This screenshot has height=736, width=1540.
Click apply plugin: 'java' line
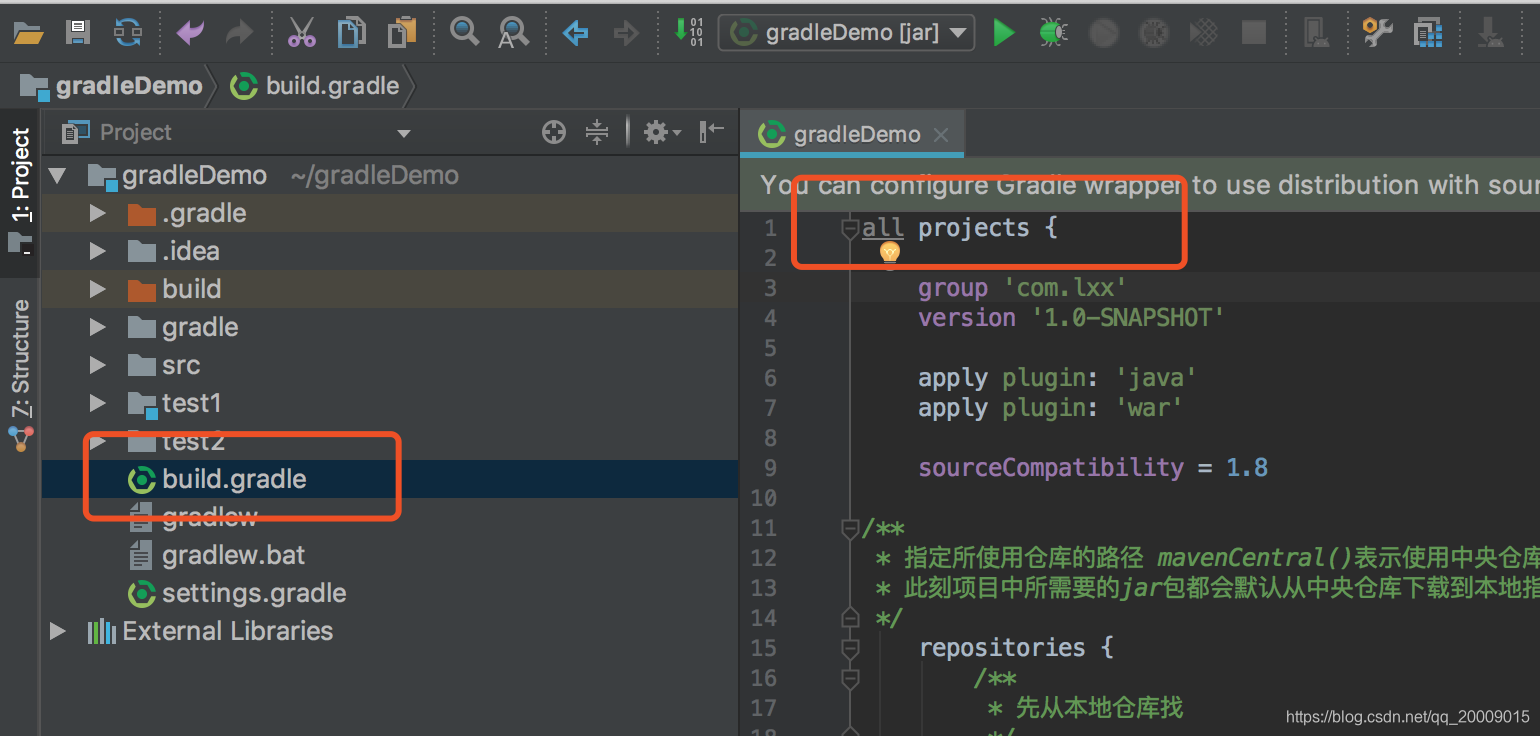click(x=1058, y=378)
